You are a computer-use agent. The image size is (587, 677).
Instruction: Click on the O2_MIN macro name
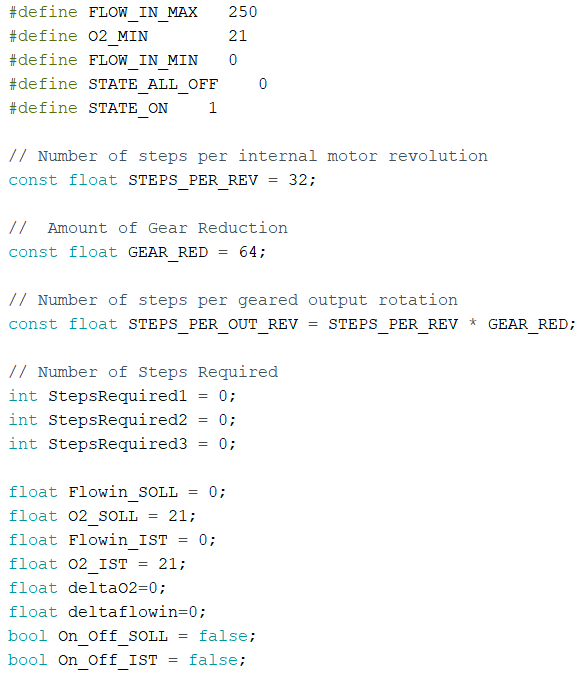(x=118, y=36)
